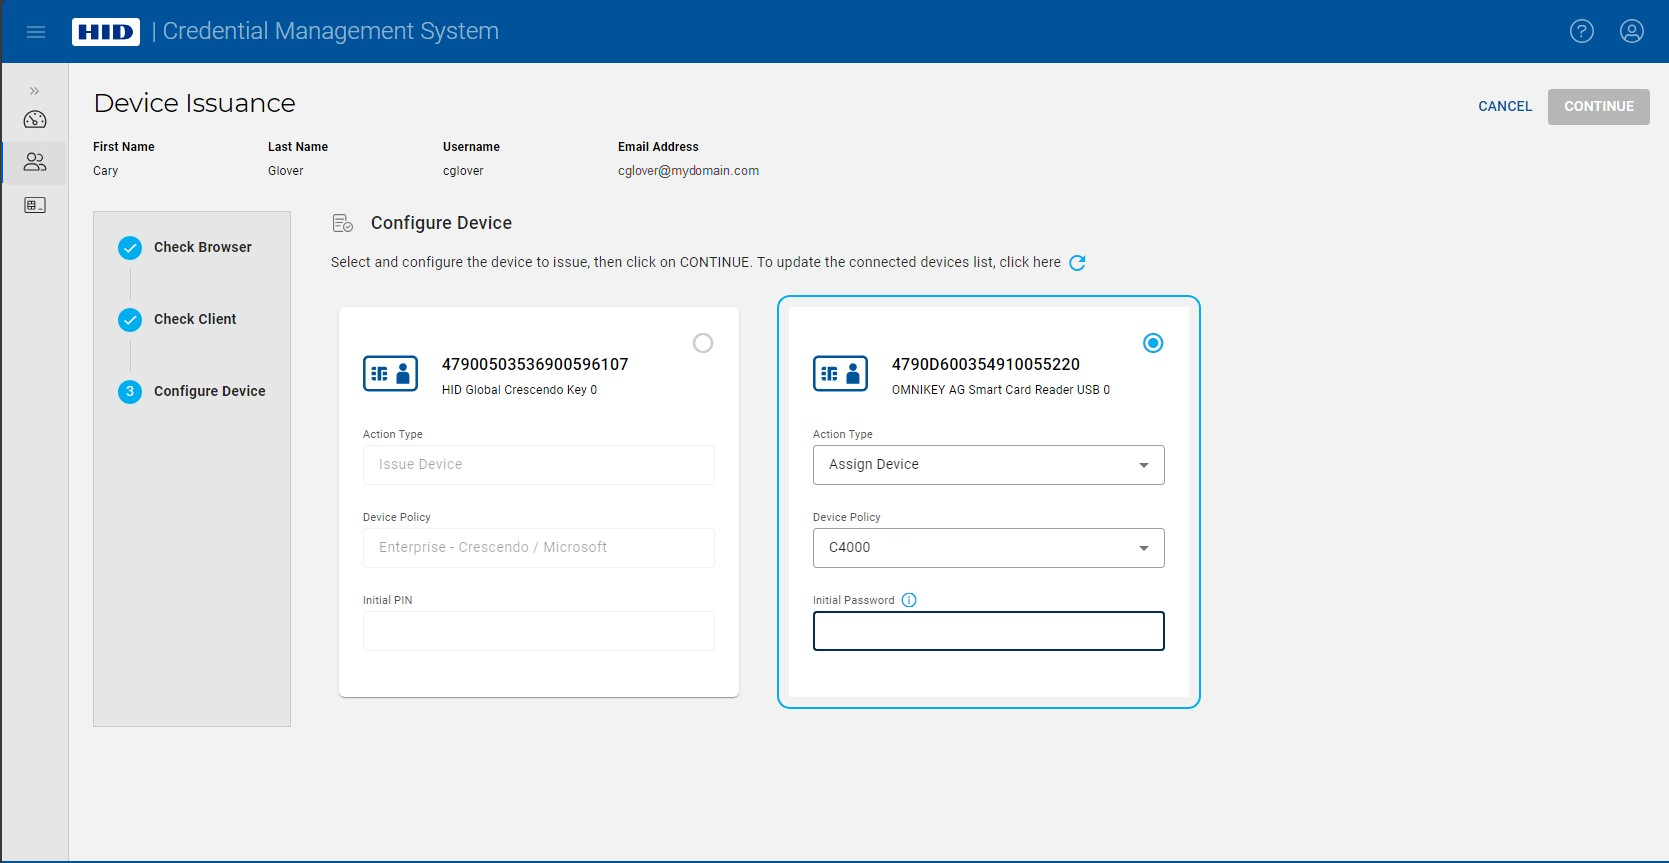Click the last name value Glover
The width and height of the screenshot is (1669, 863).
tap(286, 171)
